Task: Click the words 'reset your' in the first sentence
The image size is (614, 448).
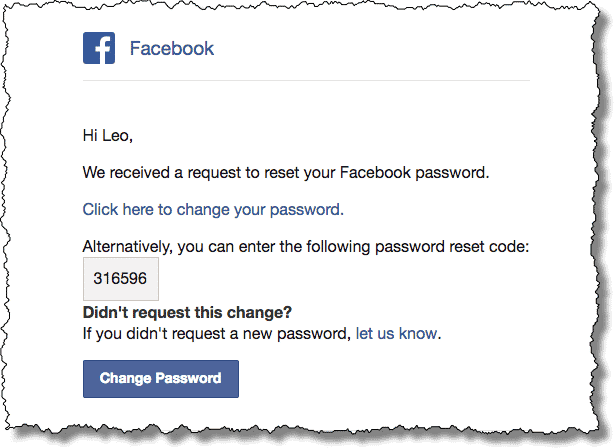Action: coord(300,172)
